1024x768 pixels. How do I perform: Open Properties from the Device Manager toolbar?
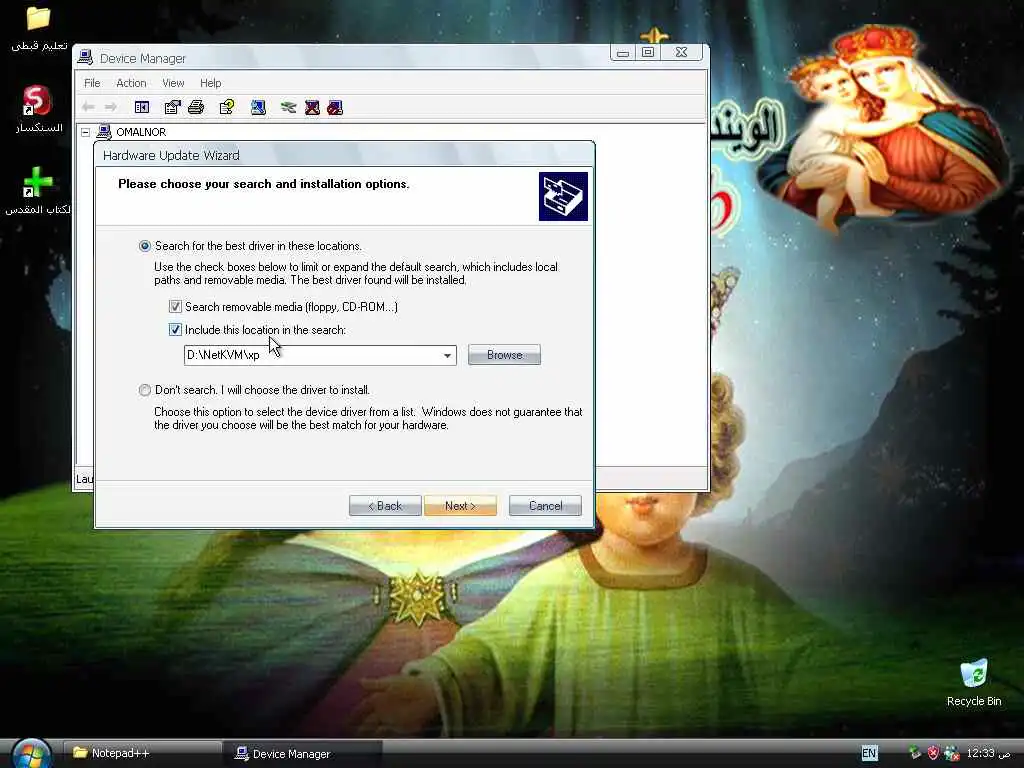point(172,107)
